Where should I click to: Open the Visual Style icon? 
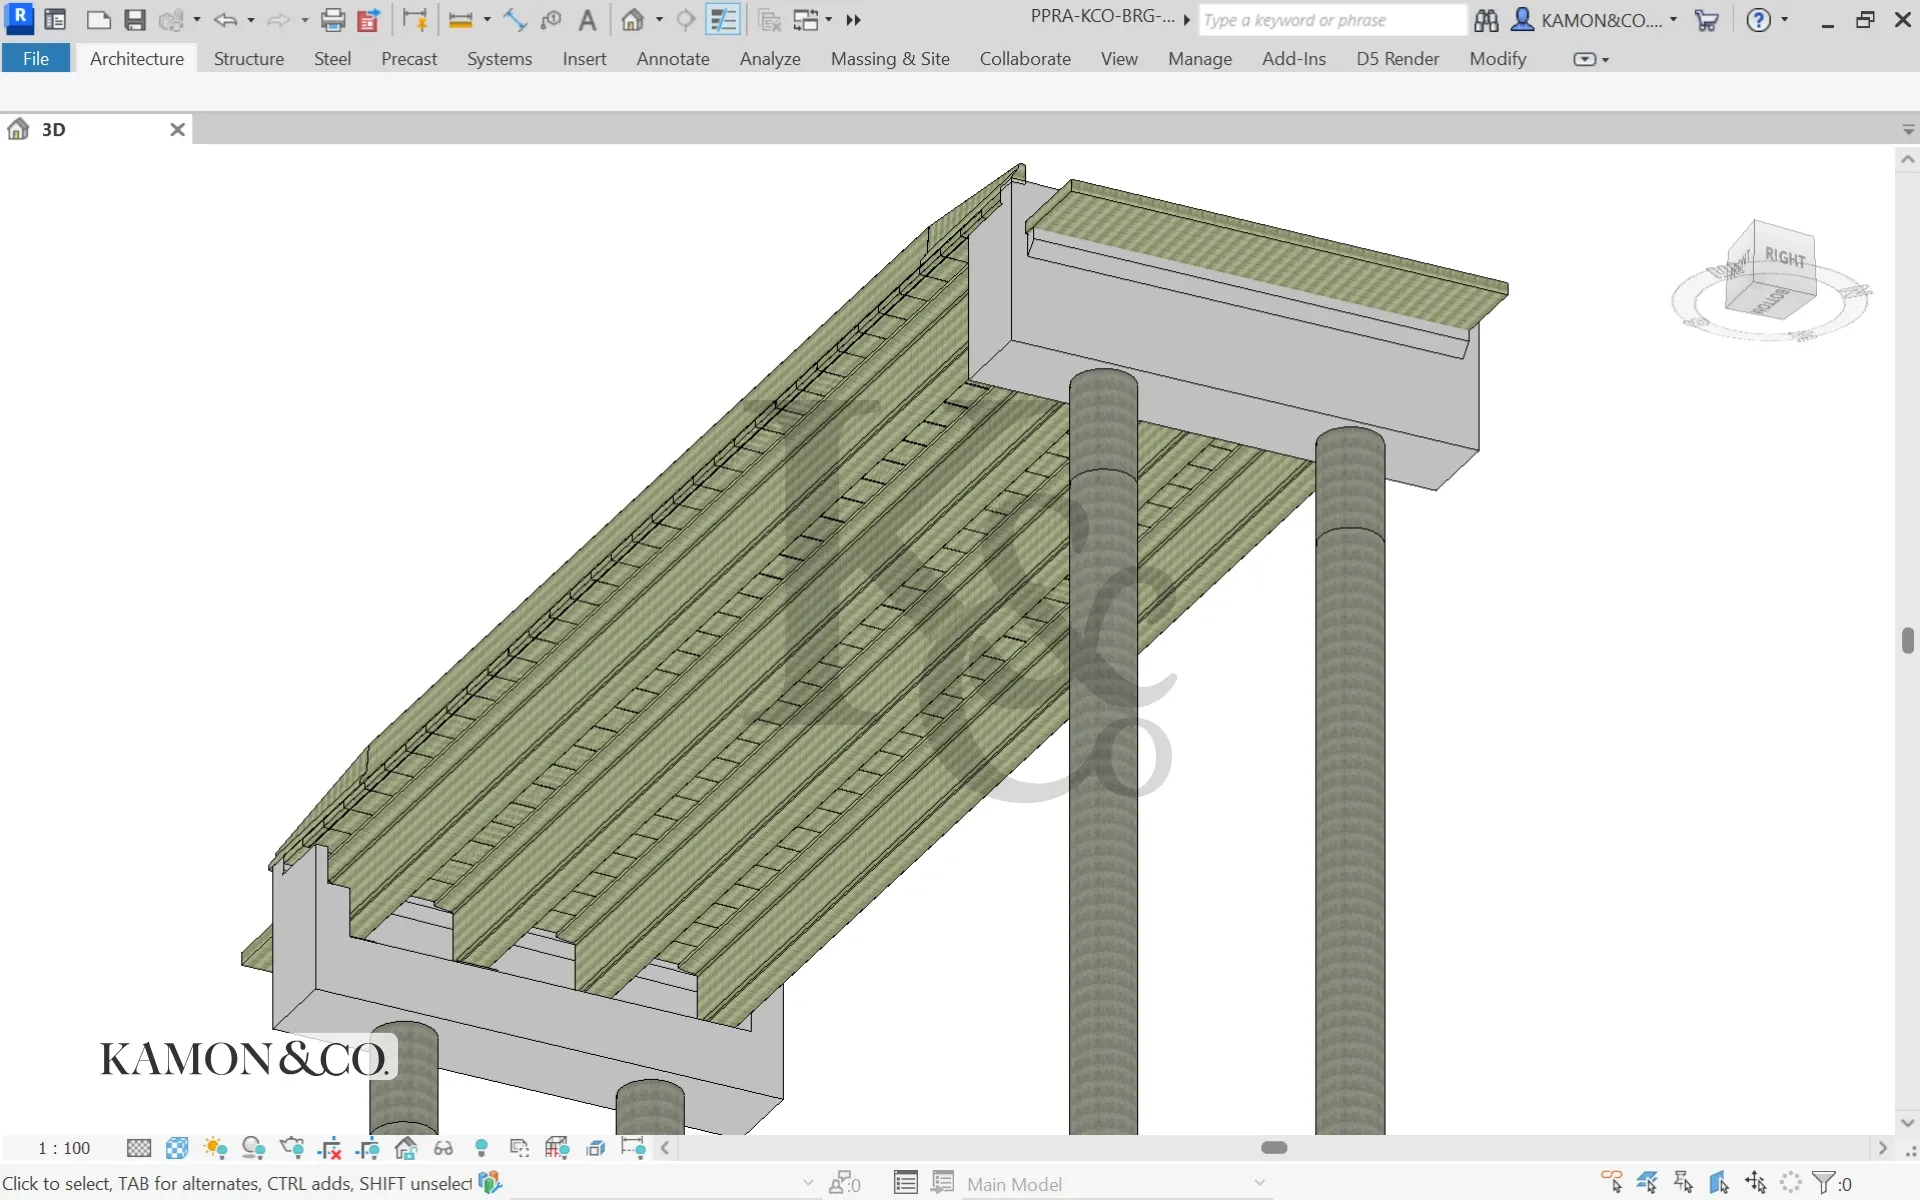(177, 1148)
